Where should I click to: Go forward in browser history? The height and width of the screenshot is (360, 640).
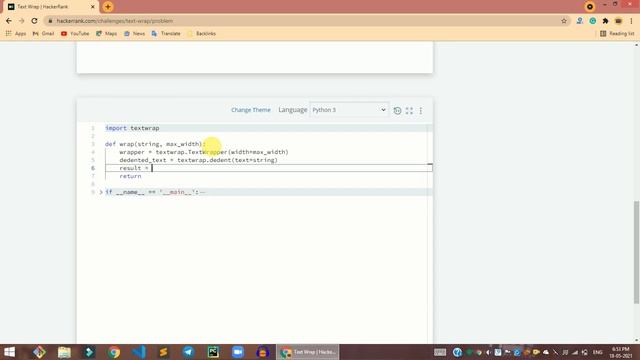(x=22, y=21)
